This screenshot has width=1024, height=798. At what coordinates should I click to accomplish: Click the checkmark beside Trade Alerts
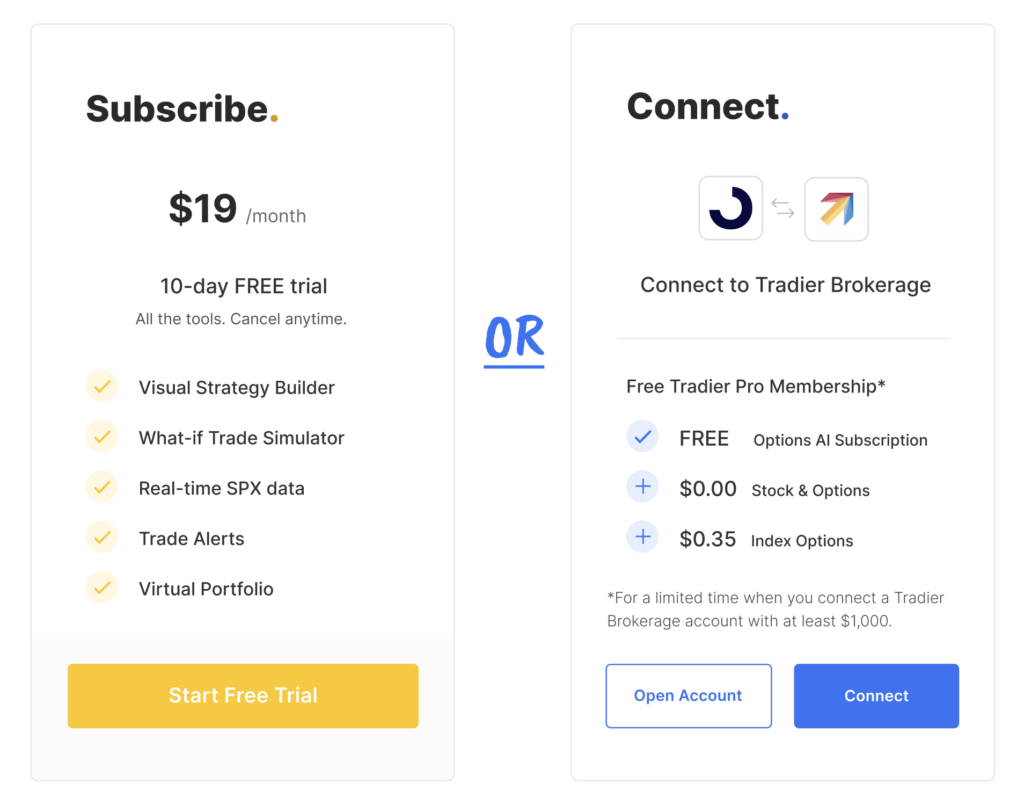(x=102, y=537)
